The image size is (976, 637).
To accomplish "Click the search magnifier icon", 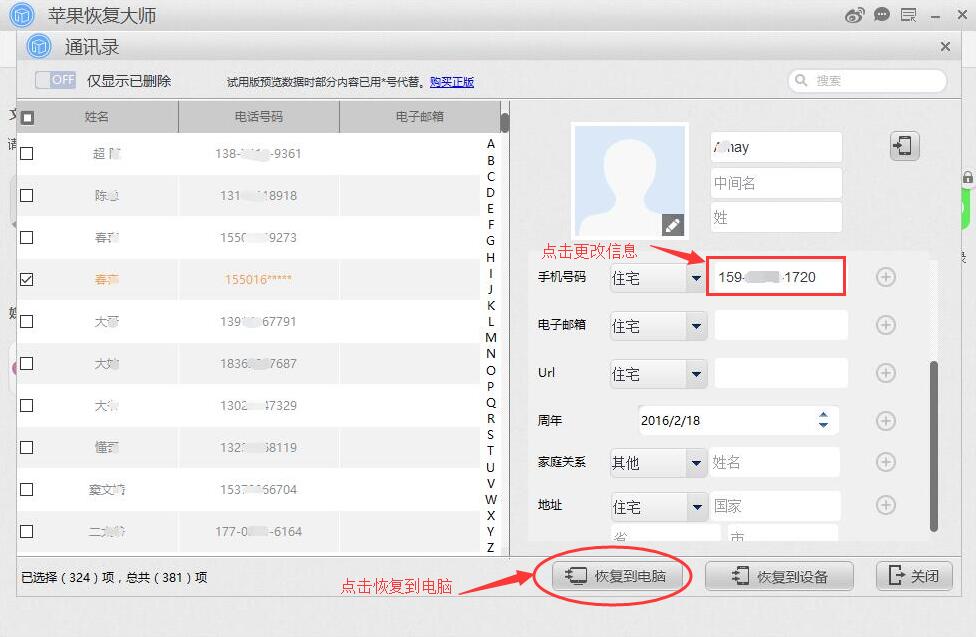I will (802, 81).
